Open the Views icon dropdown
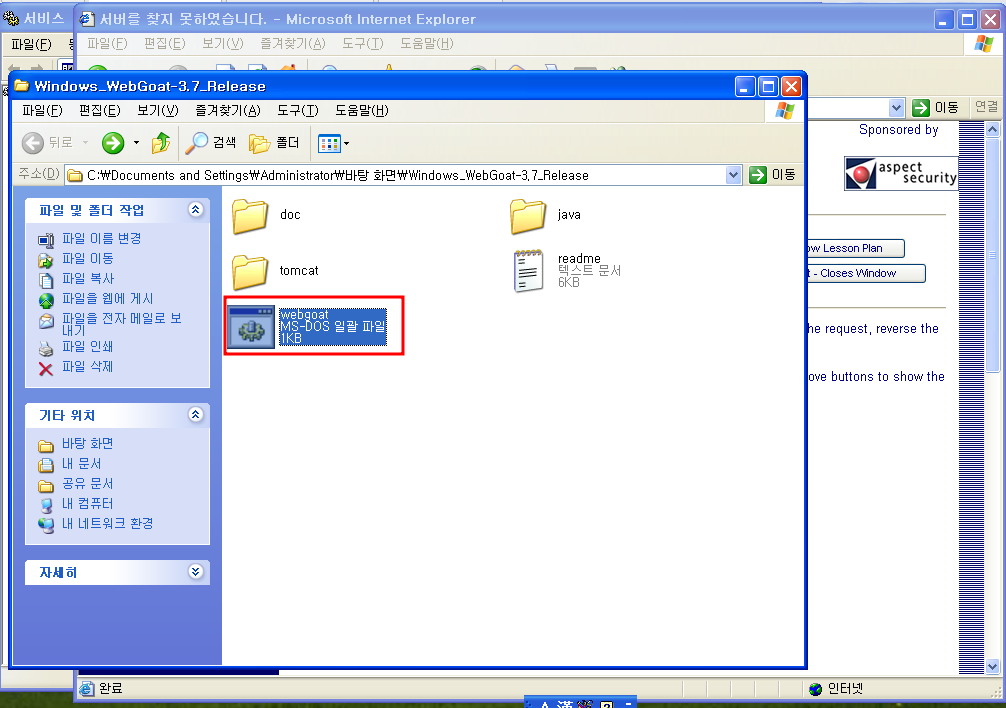The width and height of the screenshot is (1006, 708). pos(334,143)
